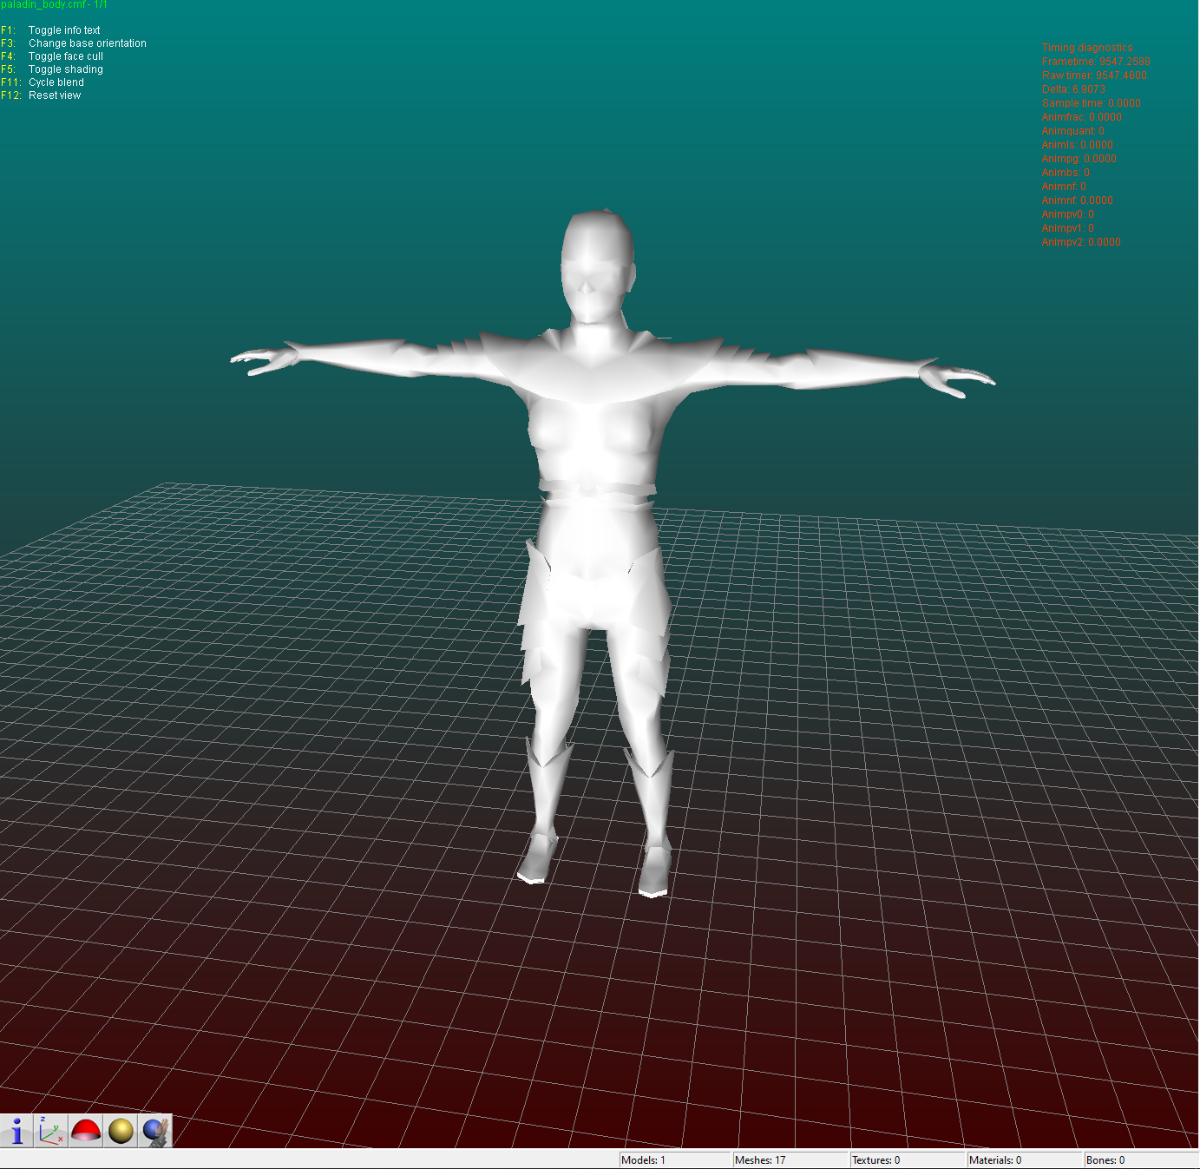Image resolution: width=1200 pixels, height=1169 pixels.
Task: Click the XYZ axis orientation icon
Action: pos(51,1131)
